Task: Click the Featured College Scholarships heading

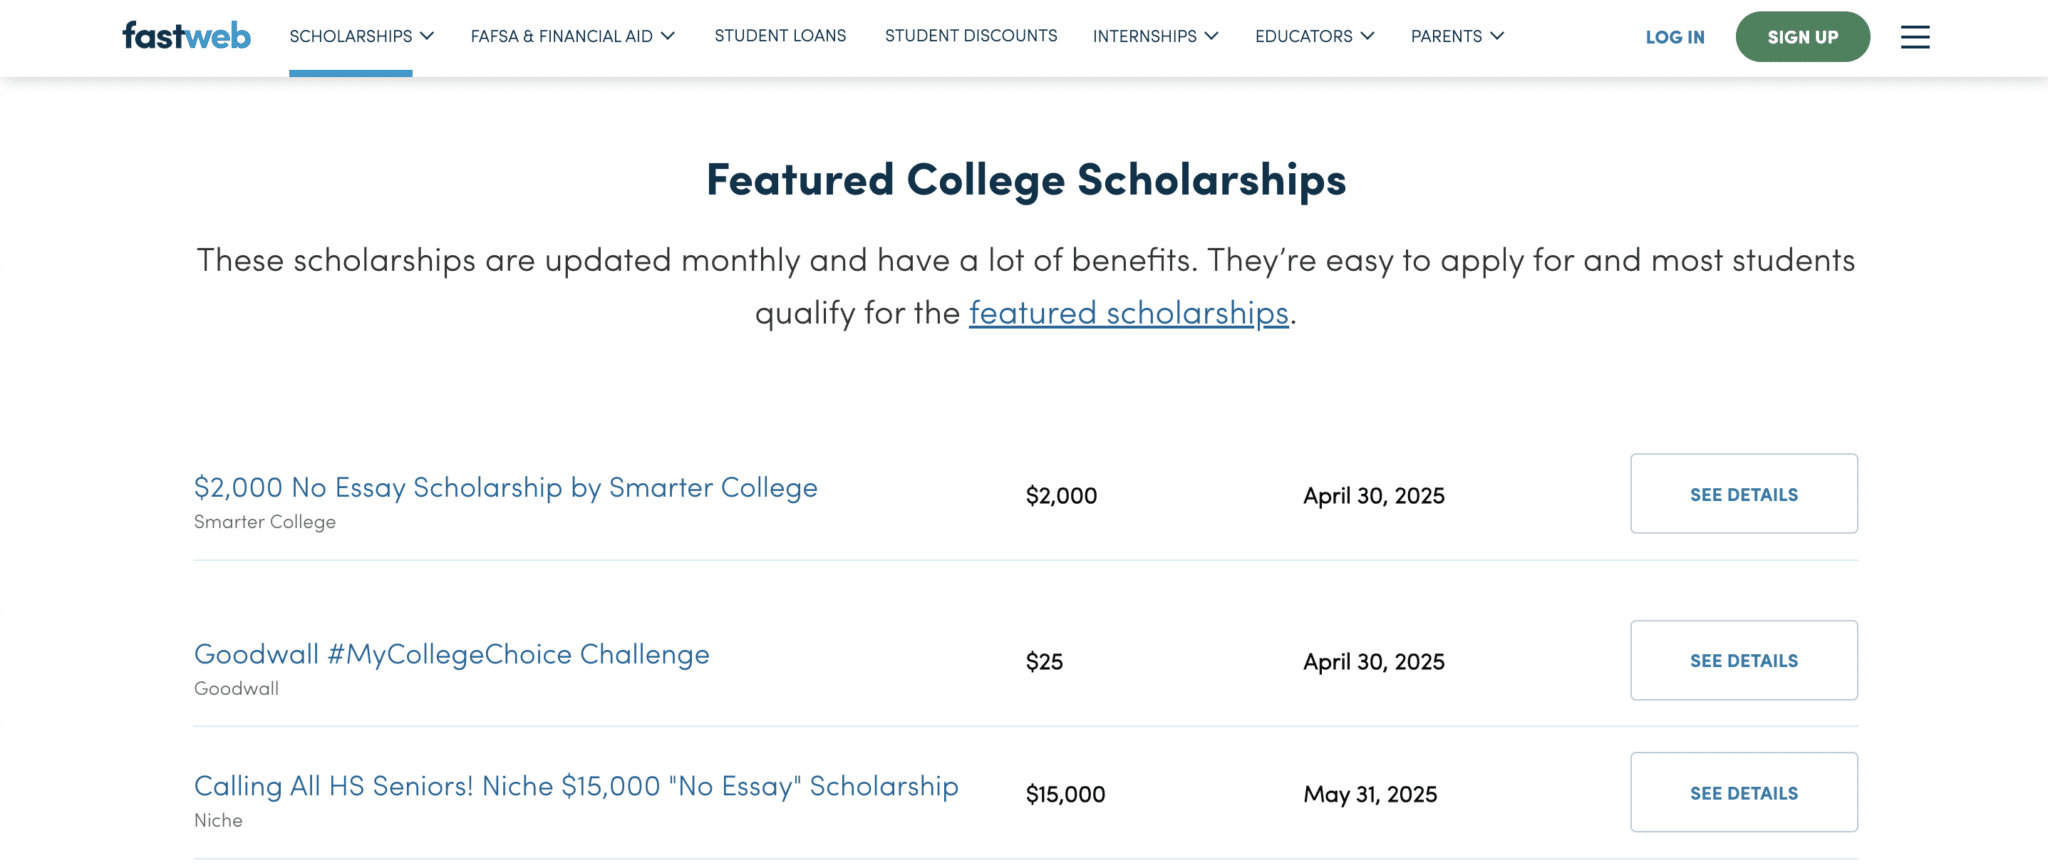Action: tap(1024, 180)
